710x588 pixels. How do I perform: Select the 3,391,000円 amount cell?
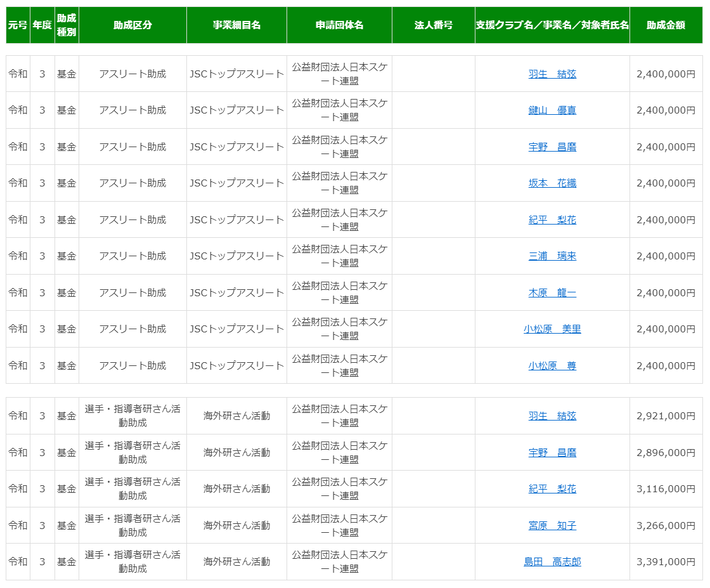coord(666,561)
